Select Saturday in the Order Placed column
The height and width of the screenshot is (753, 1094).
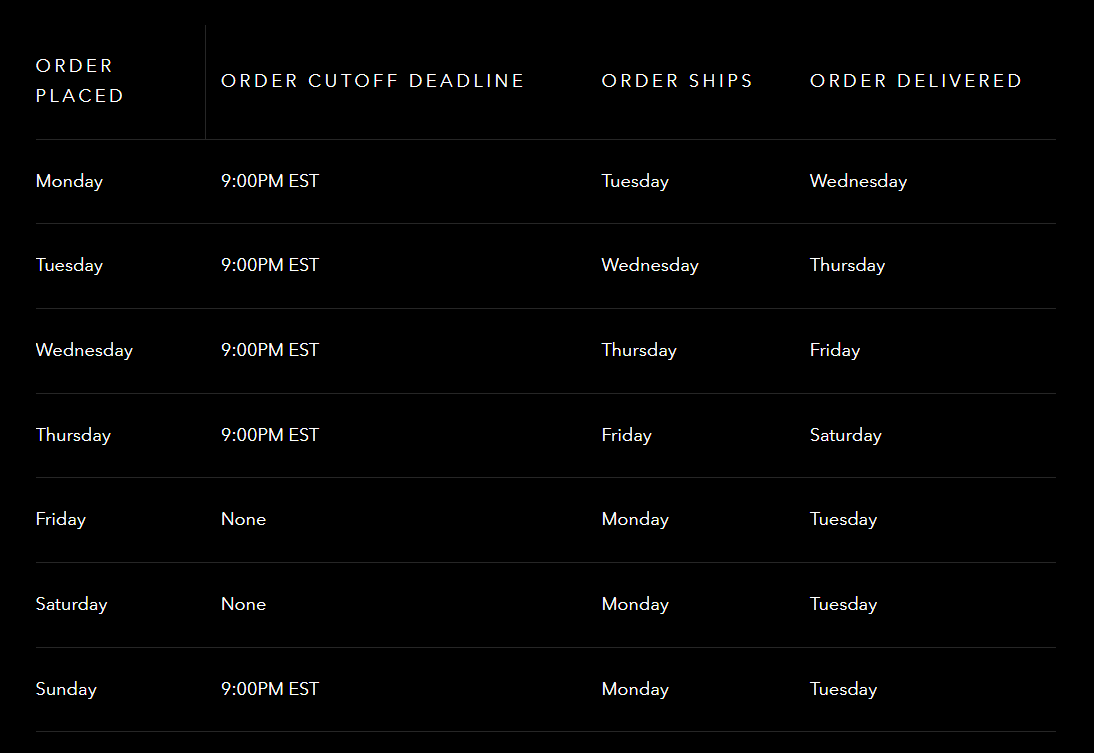coord(71,604)
